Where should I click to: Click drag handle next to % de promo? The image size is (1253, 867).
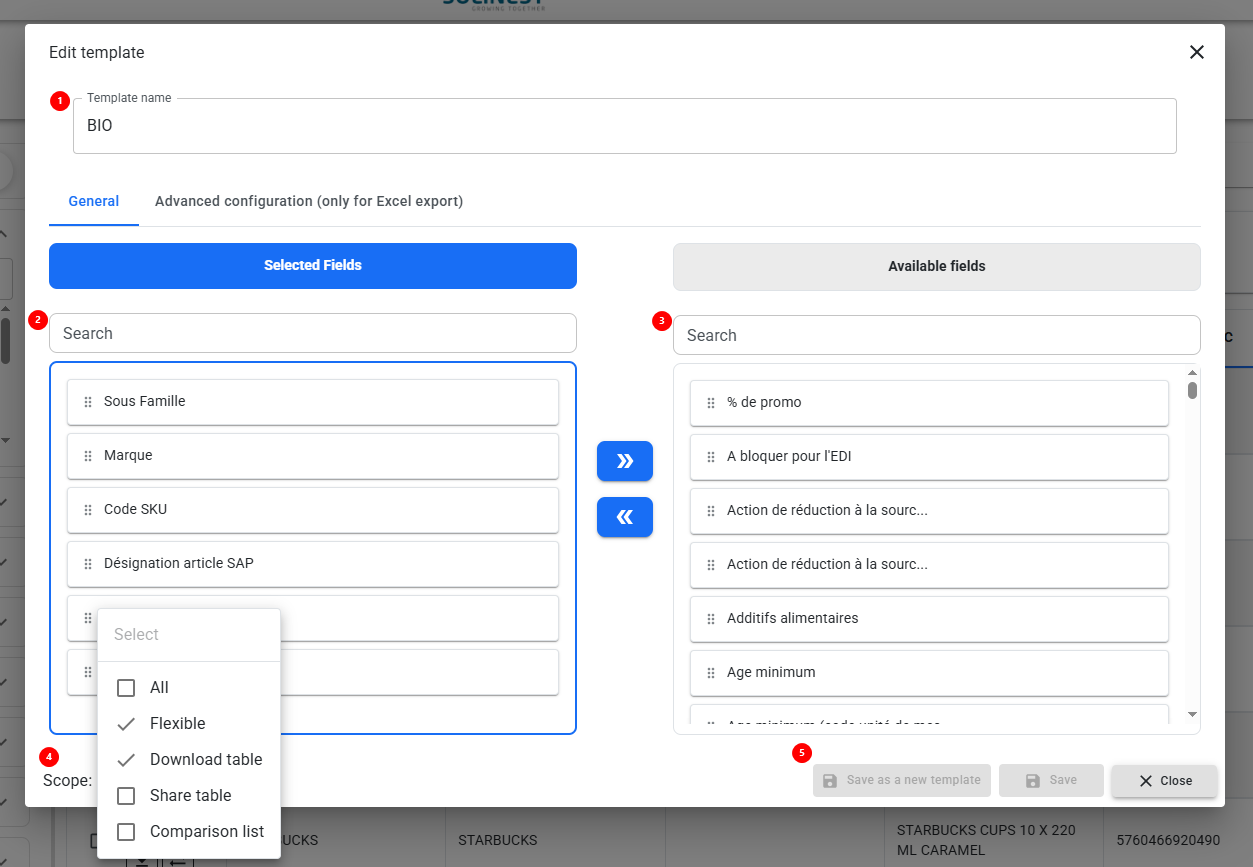[711, 403]
